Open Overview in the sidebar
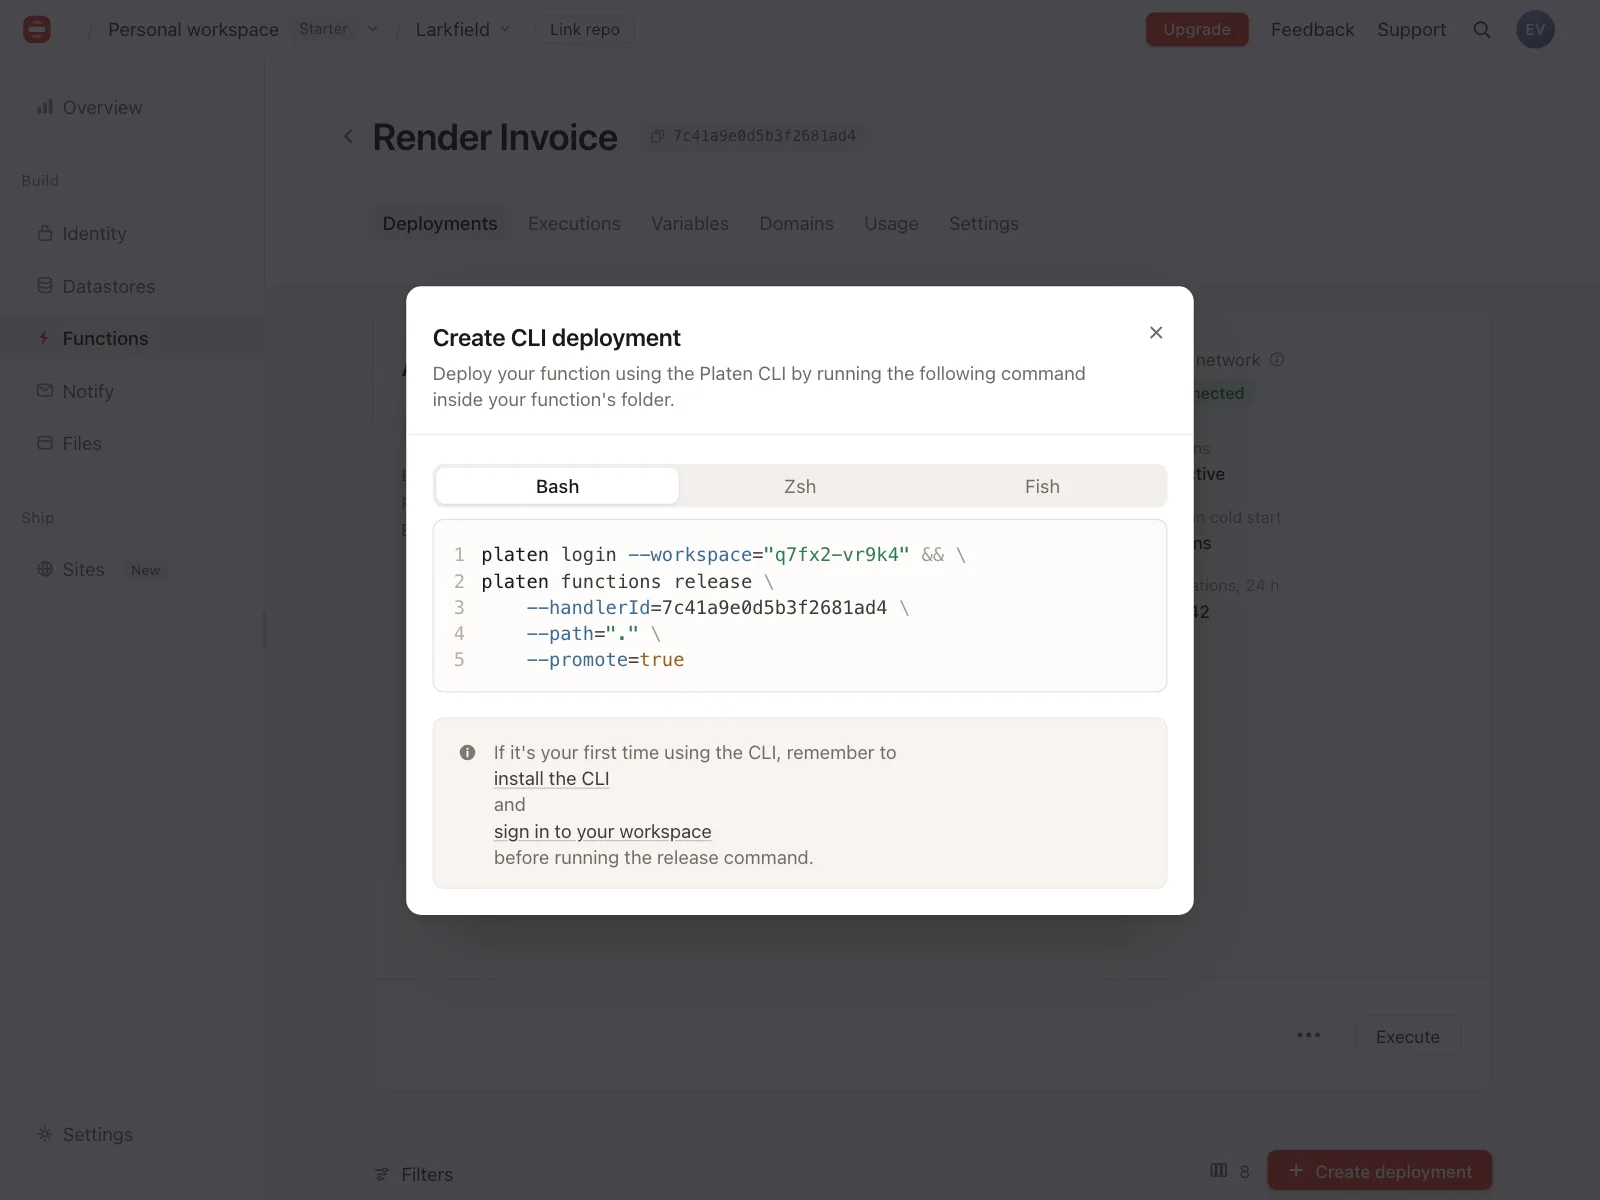The width and height of the screenshot is (1600, 1200). [x=102, y=107]
